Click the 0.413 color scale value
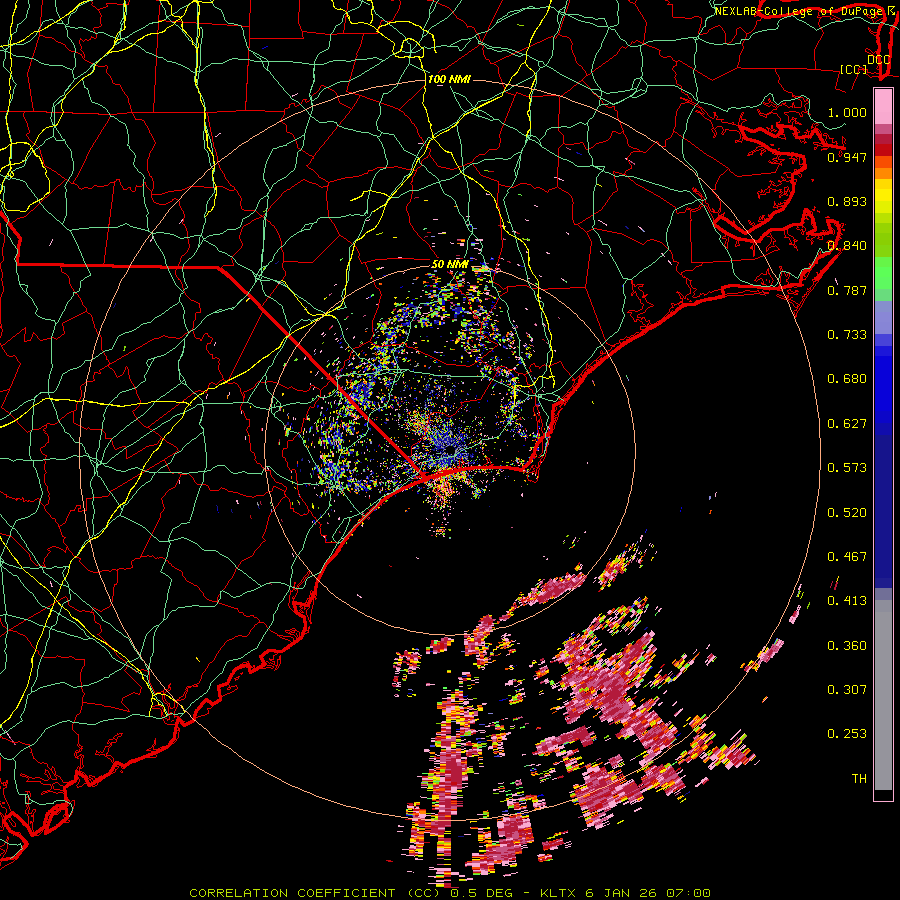 [x=847, y=601]
